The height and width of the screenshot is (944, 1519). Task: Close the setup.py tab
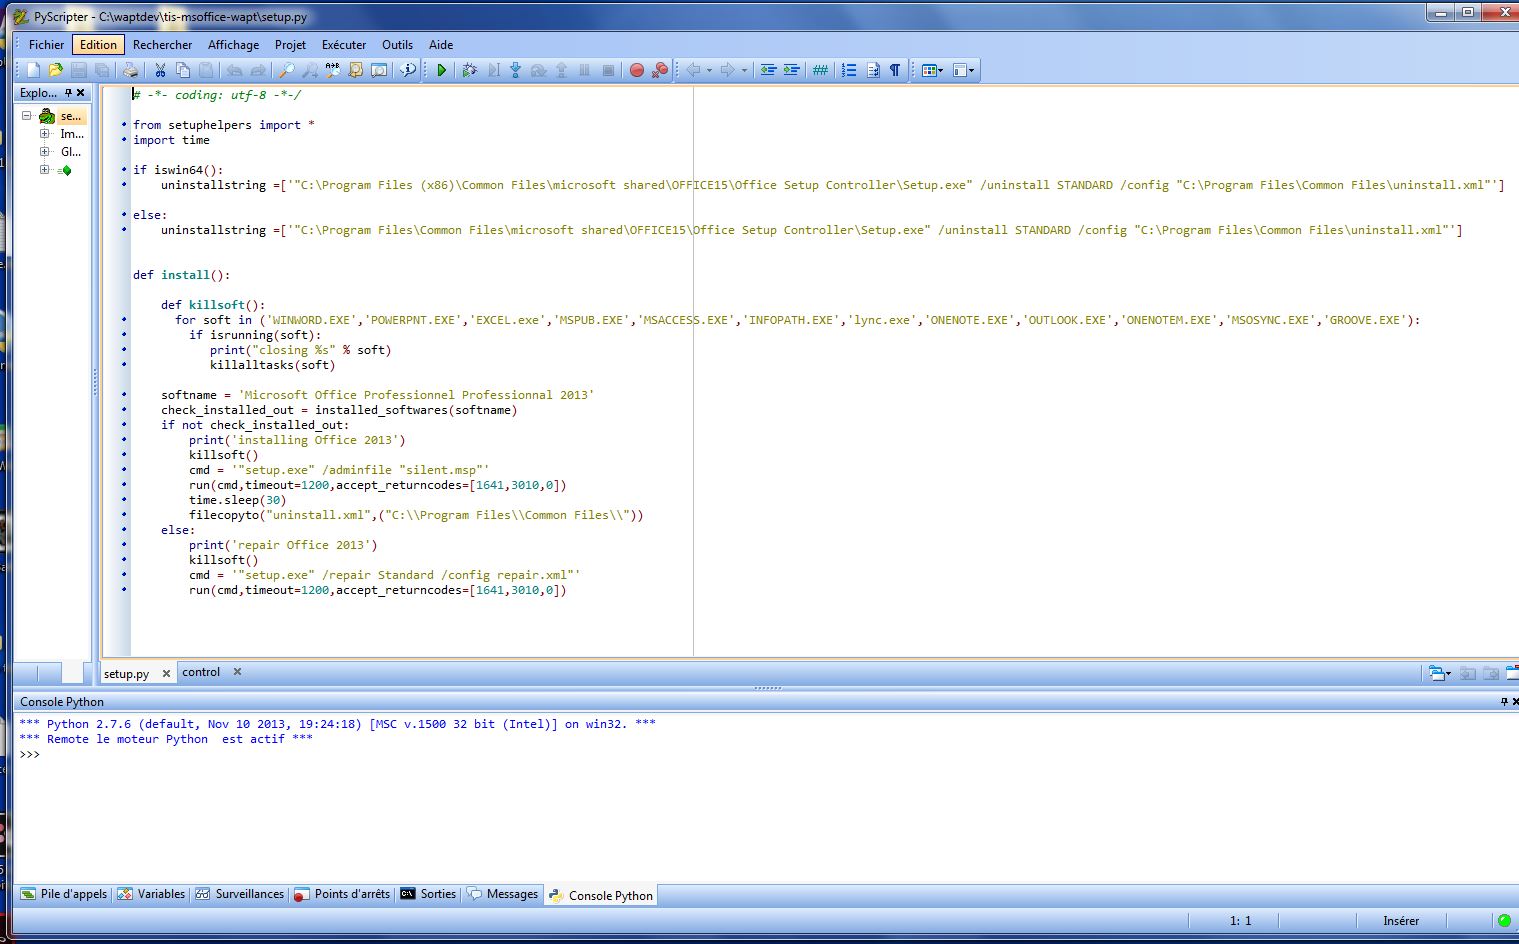[x=166, y=673]
